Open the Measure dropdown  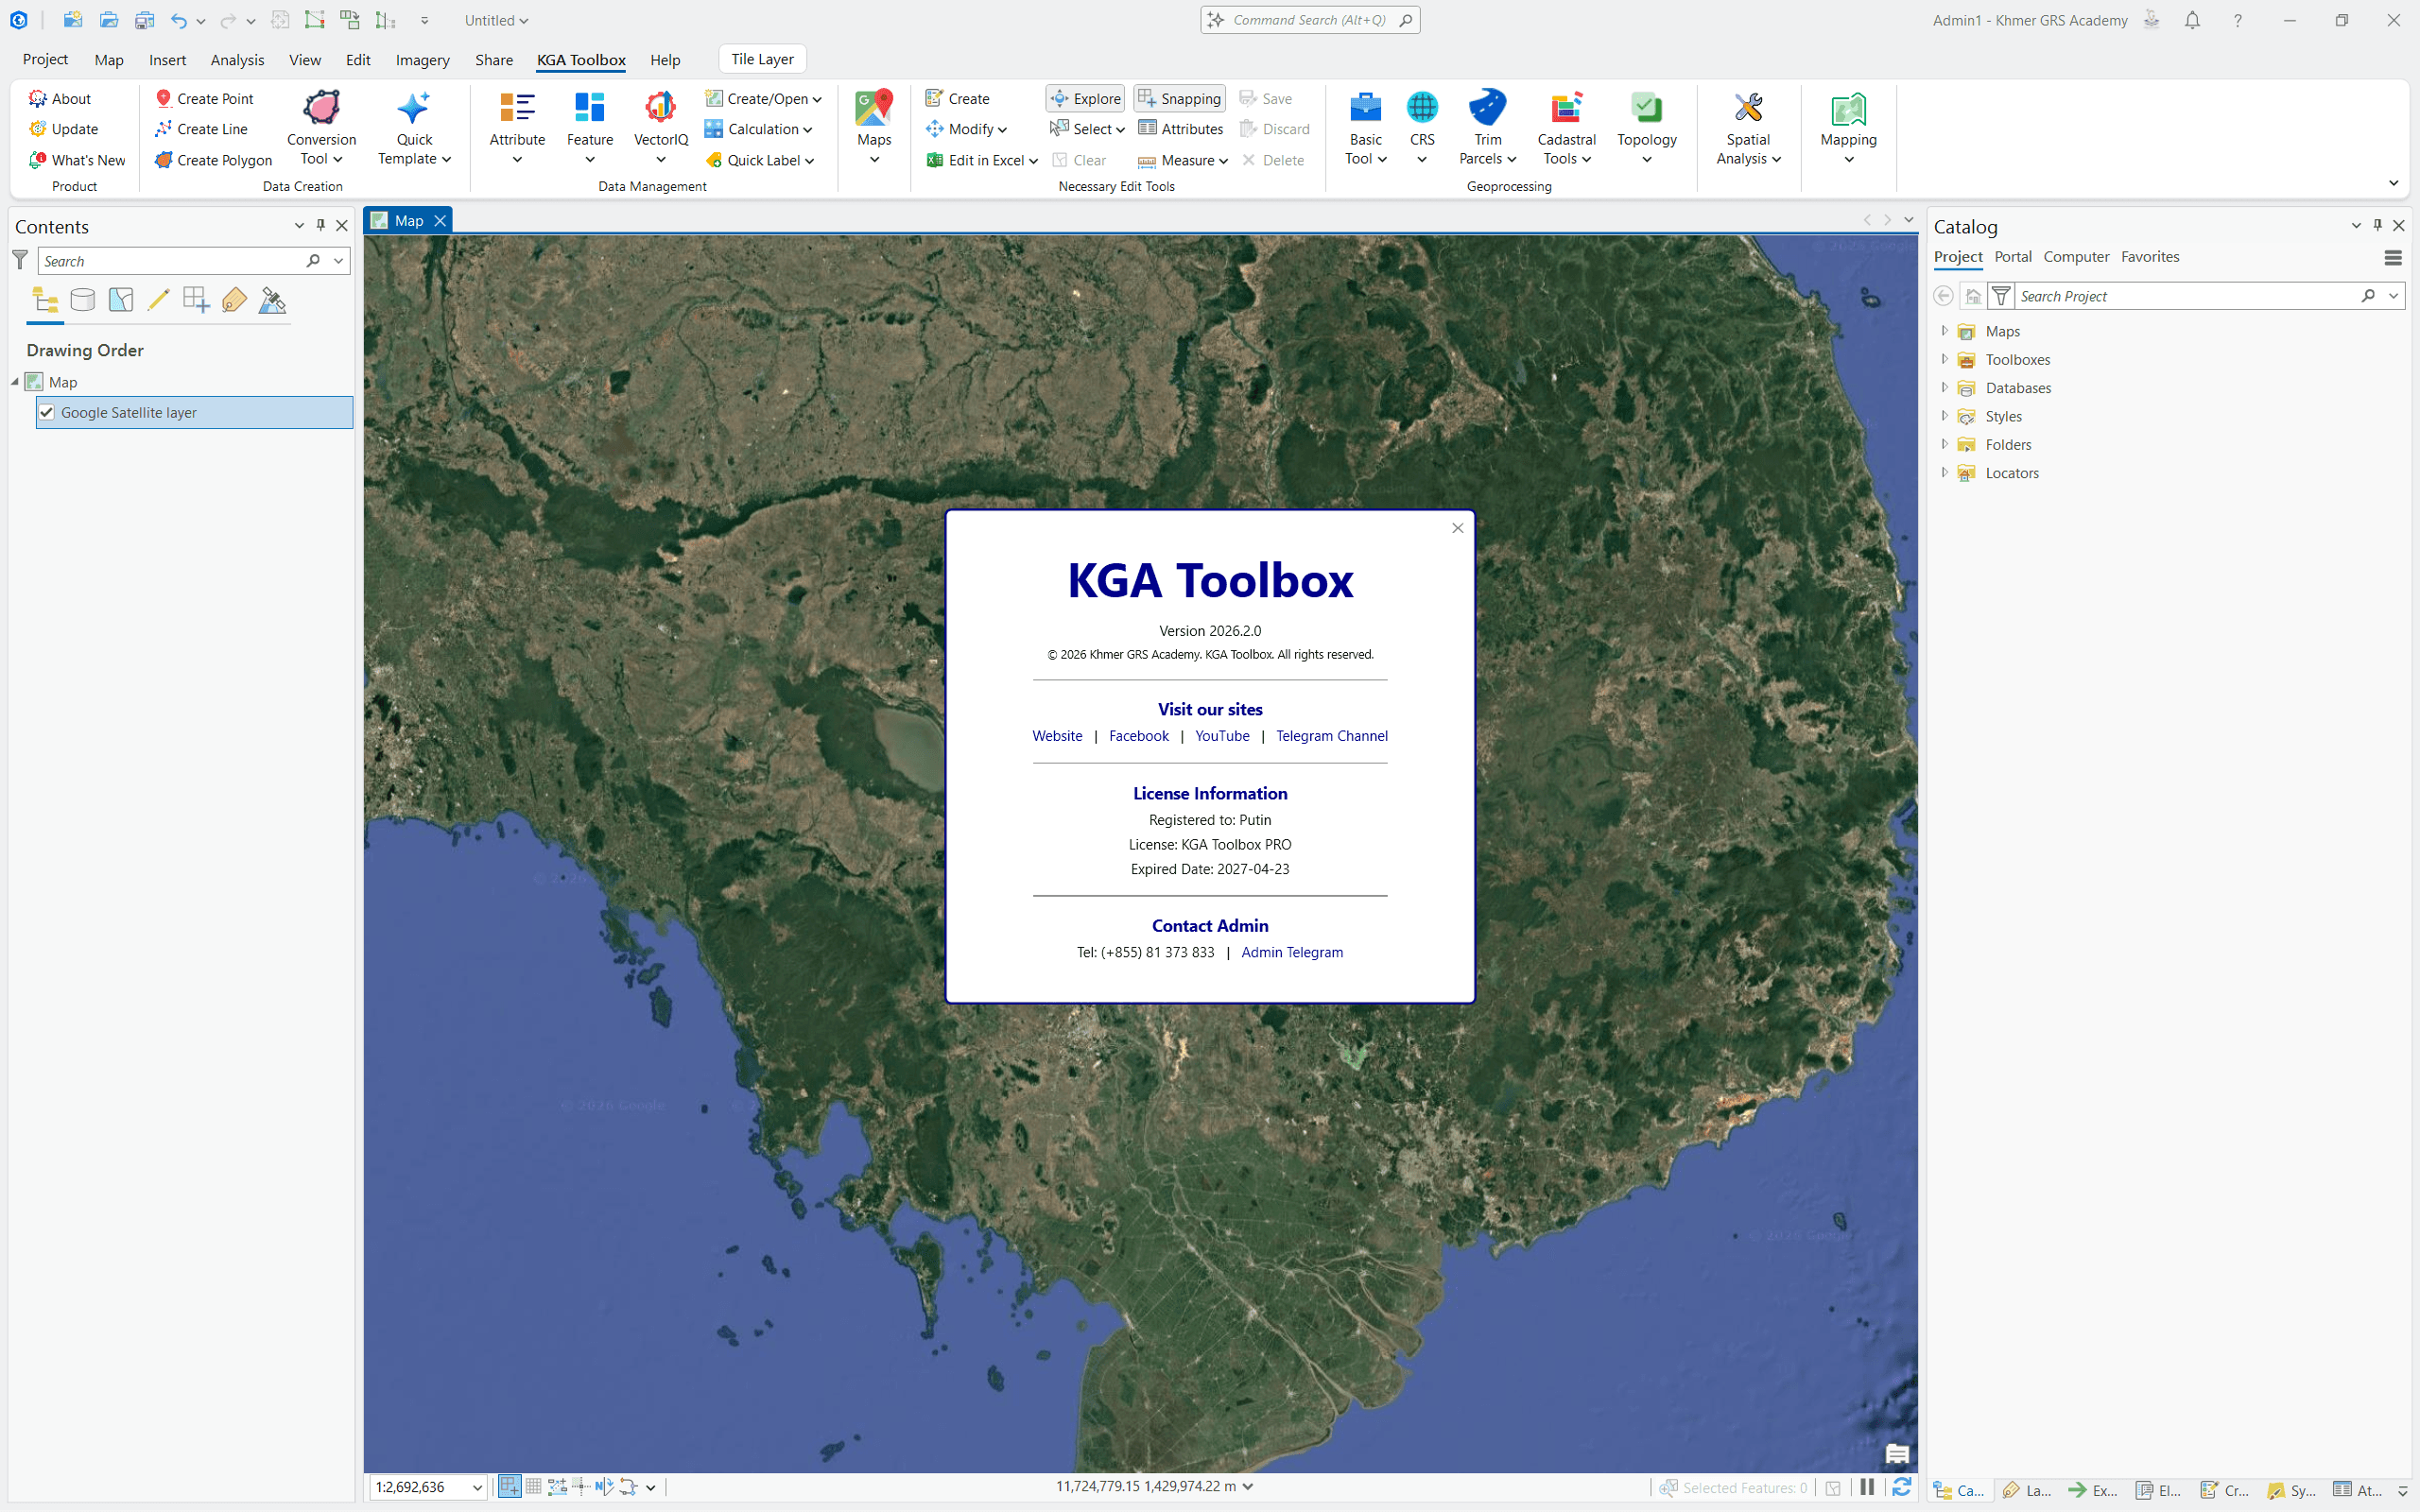(1183, 160)
